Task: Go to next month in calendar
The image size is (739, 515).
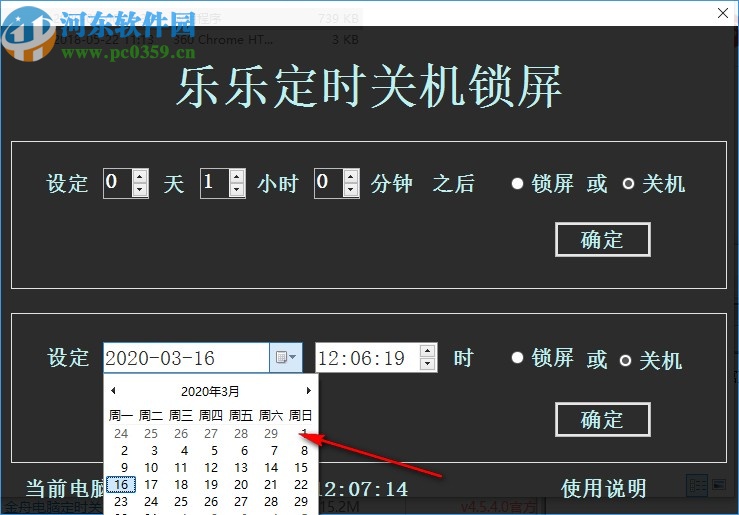Action: 308,391
